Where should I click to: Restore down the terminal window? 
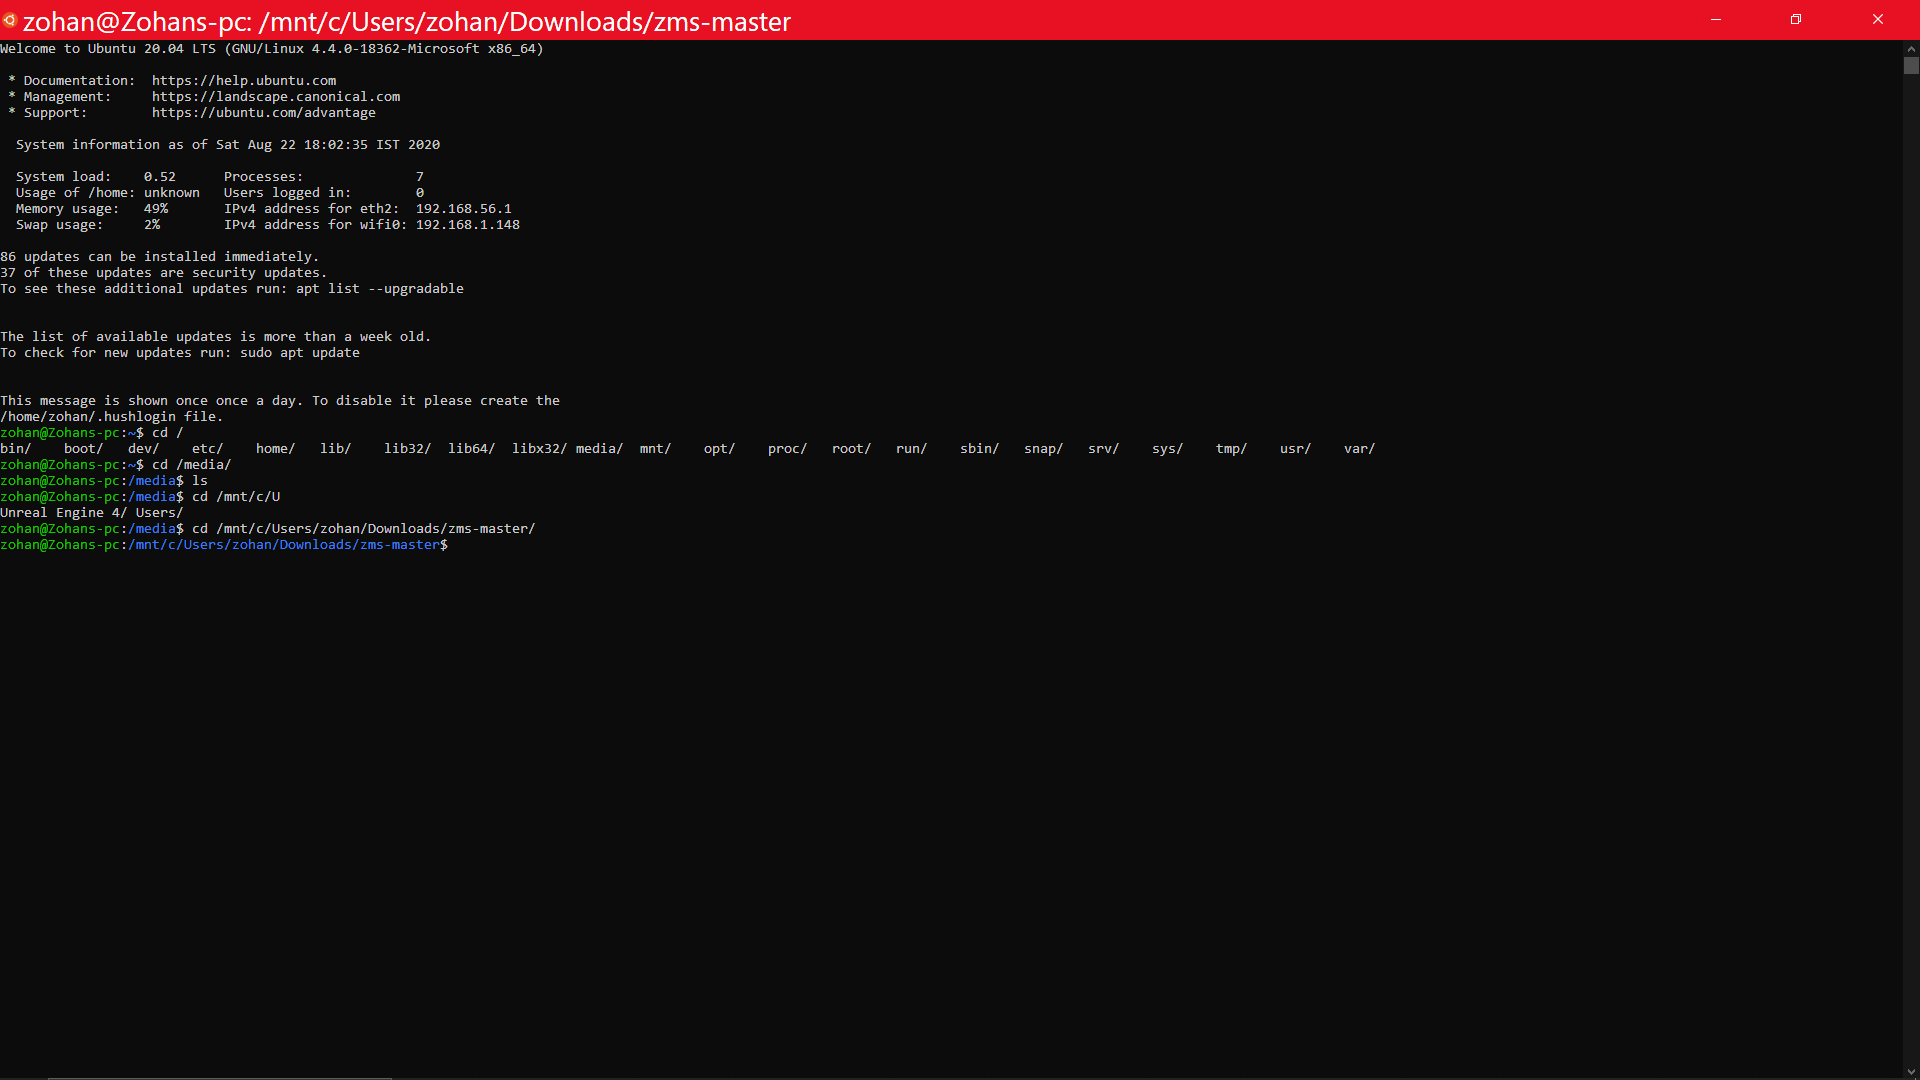[x=1796, y=20]
